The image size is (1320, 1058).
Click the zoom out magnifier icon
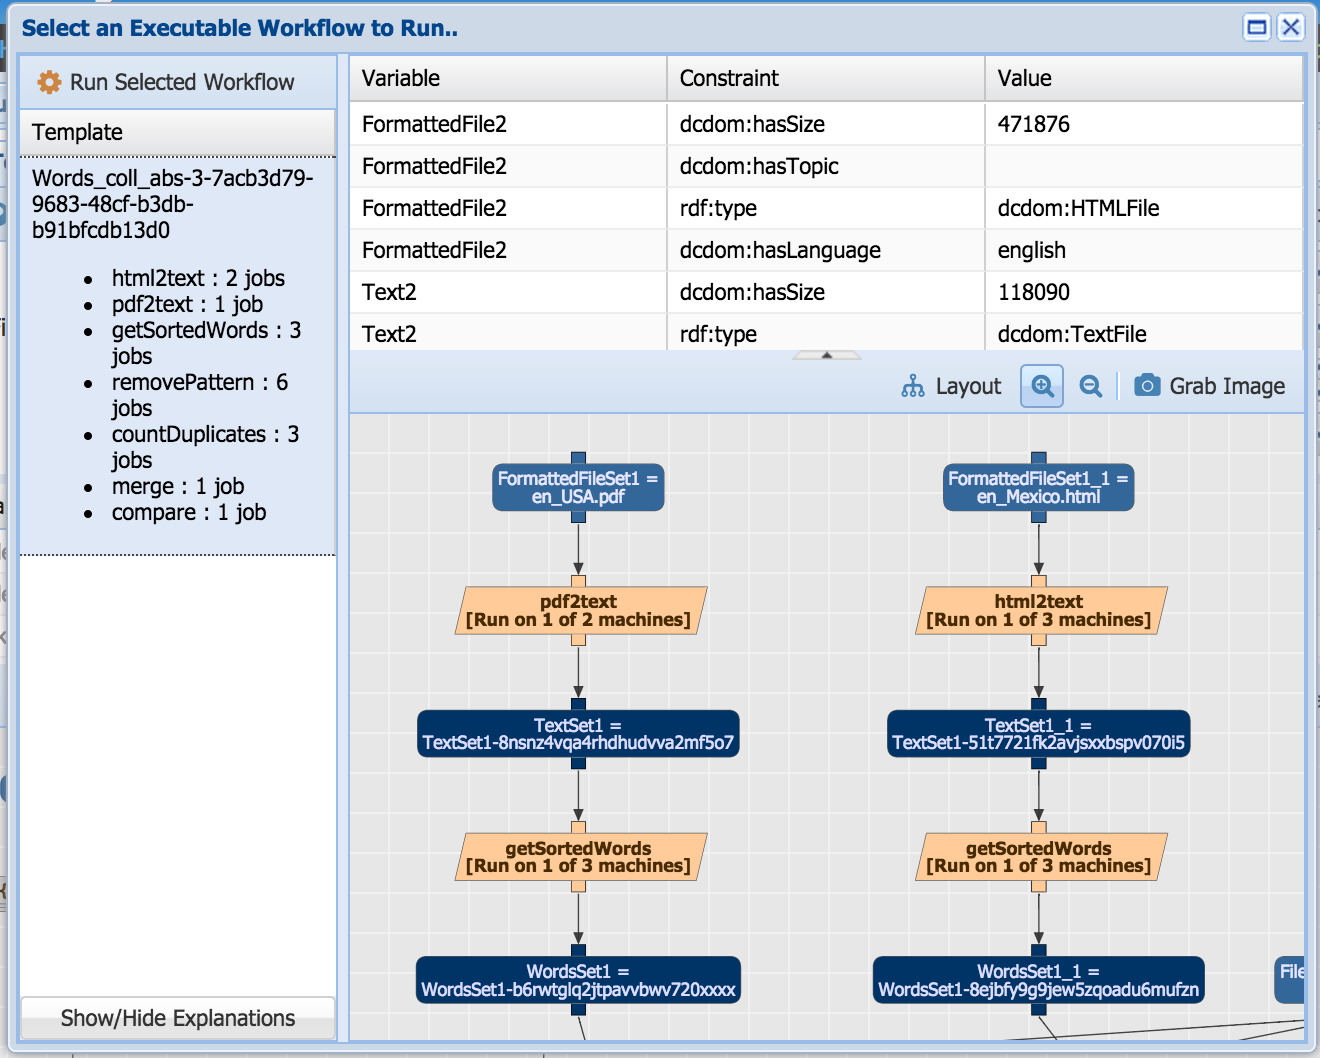[1091, 386]
